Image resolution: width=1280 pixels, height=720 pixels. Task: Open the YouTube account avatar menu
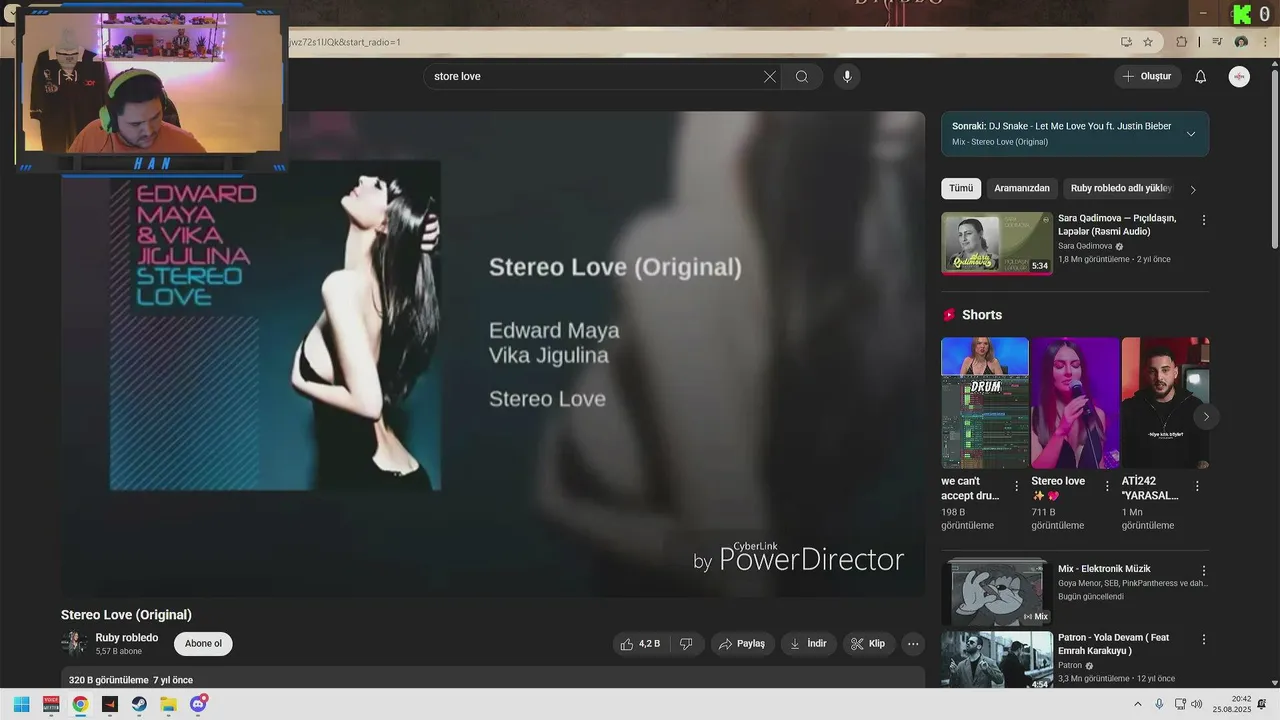click(x=1239, y=77)
